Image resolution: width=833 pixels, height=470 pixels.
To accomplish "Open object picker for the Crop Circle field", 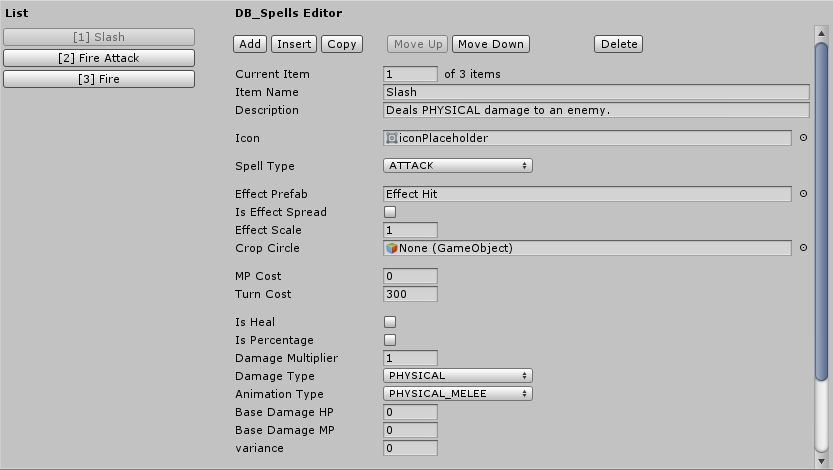I will [803, 247].
